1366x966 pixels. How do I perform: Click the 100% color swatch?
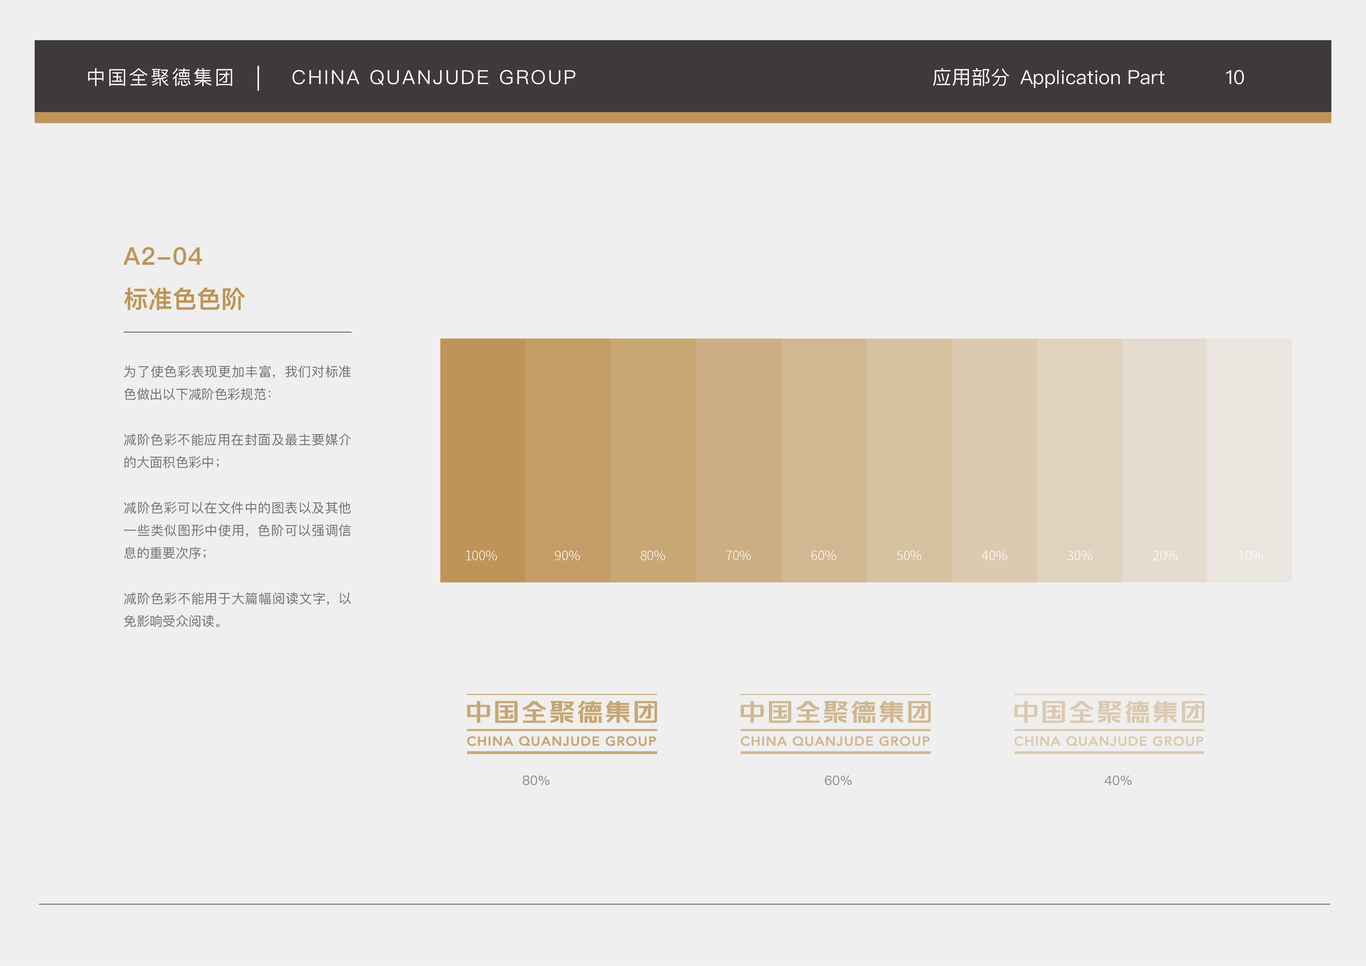(x=483, y=460)
